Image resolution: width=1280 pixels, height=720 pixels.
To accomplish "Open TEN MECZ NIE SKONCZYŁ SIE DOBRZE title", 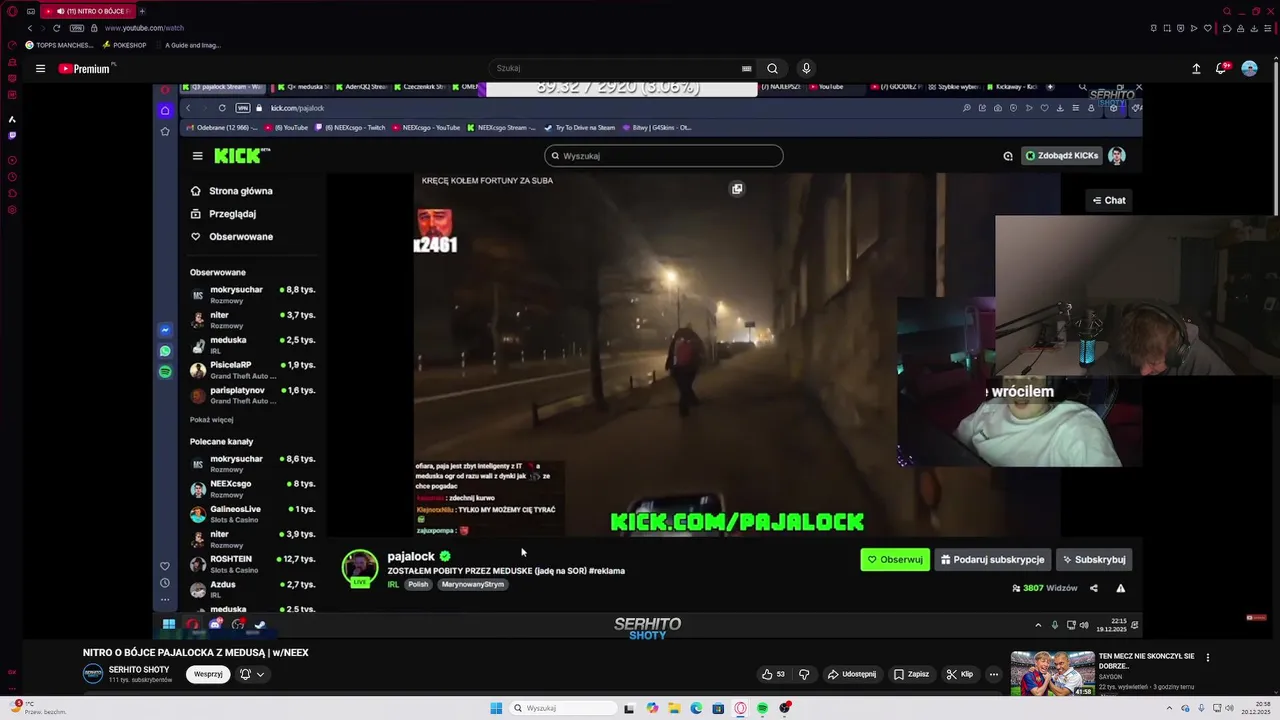I will (1147, 660).
